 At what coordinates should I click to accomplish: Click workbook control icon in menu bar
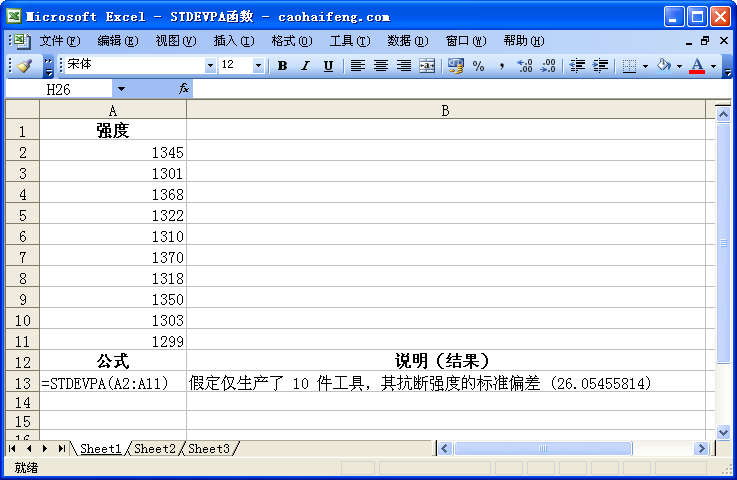[x=21, y=41]
